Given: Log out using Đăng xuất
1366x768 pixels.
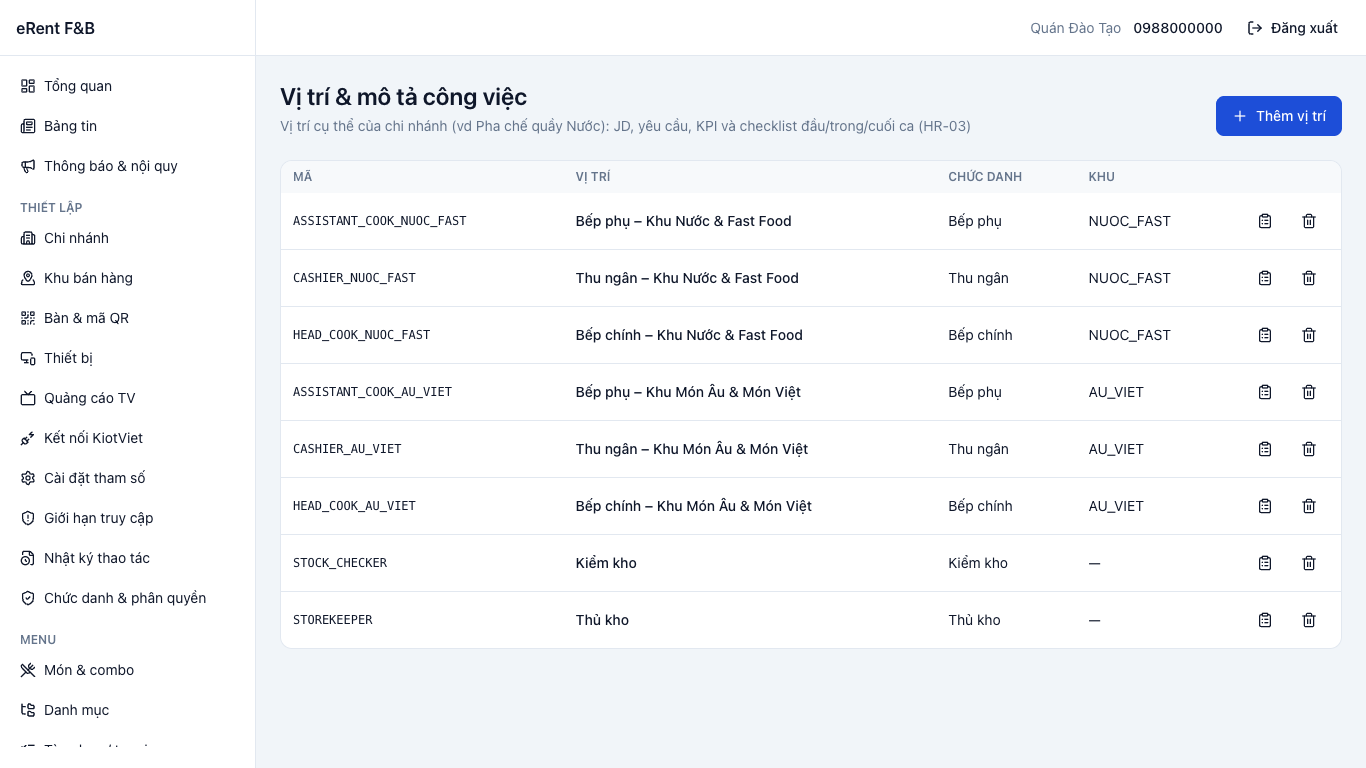Looking at the screenshot, I should (1293, 28).
